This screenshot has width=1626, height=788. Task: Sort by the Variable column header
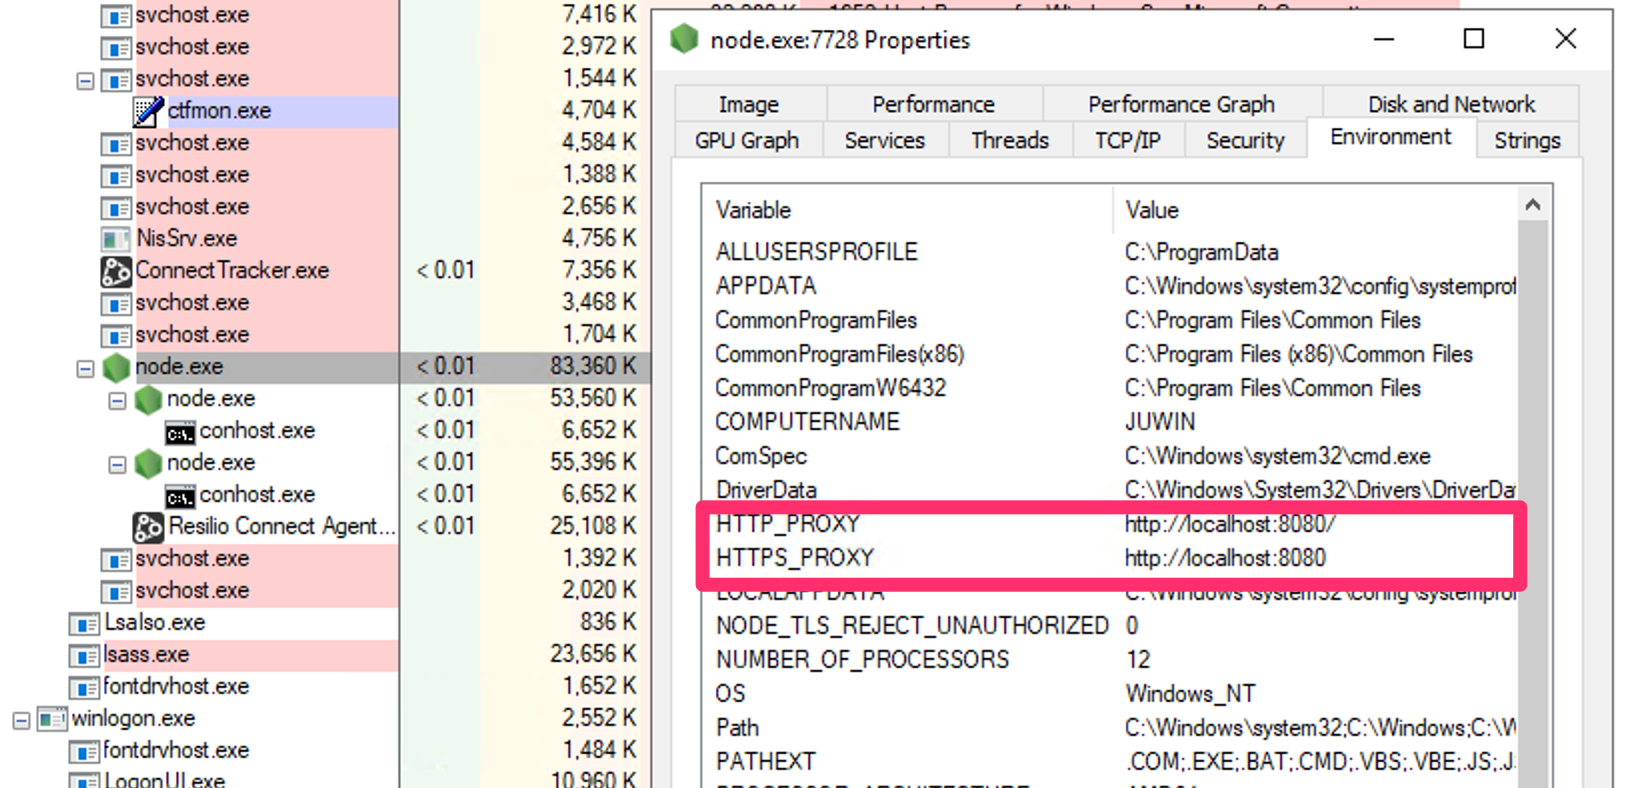tap(753, 210)
